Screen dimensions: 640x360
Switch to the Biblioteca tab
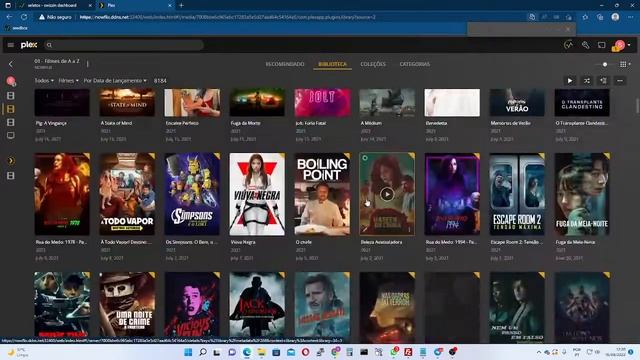[332, 64]
